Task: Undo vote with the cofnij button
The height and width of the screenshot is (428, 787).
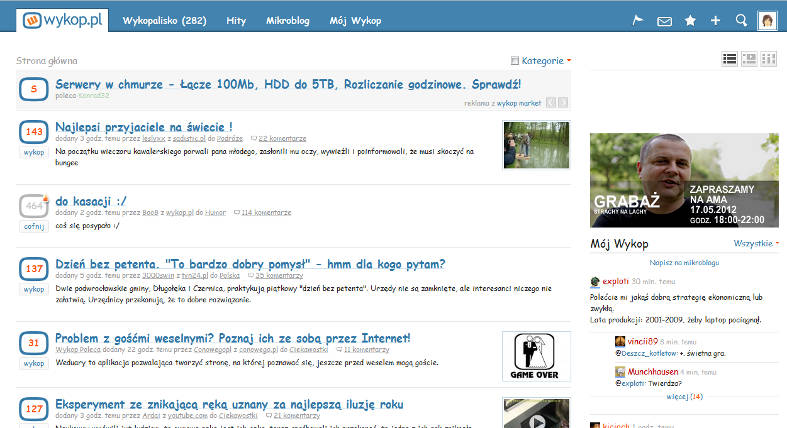Action: (34, 226)
